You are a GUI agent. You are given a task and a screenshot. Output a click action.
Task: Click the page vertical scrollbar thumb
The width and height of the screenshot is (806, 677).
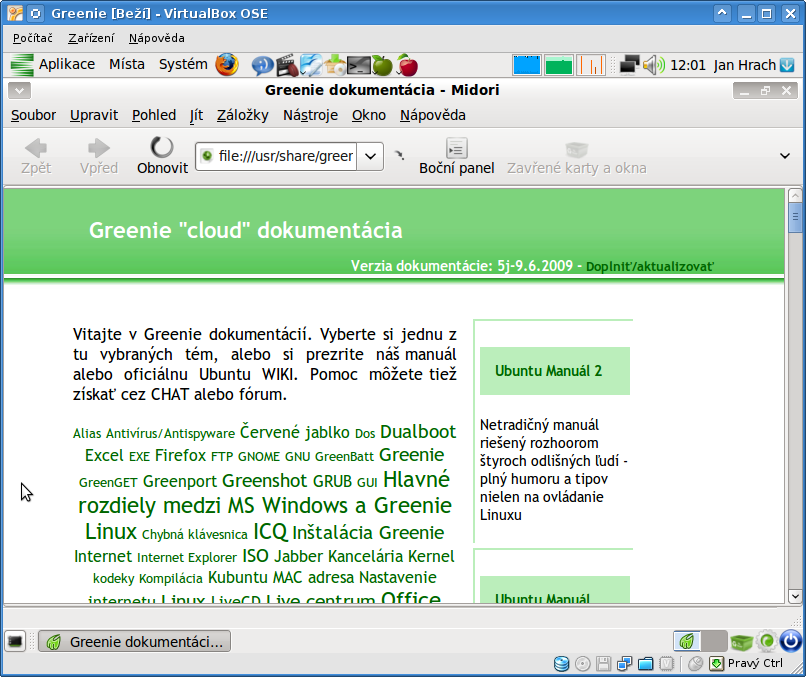pyautogui.click(x=795, y=217)
